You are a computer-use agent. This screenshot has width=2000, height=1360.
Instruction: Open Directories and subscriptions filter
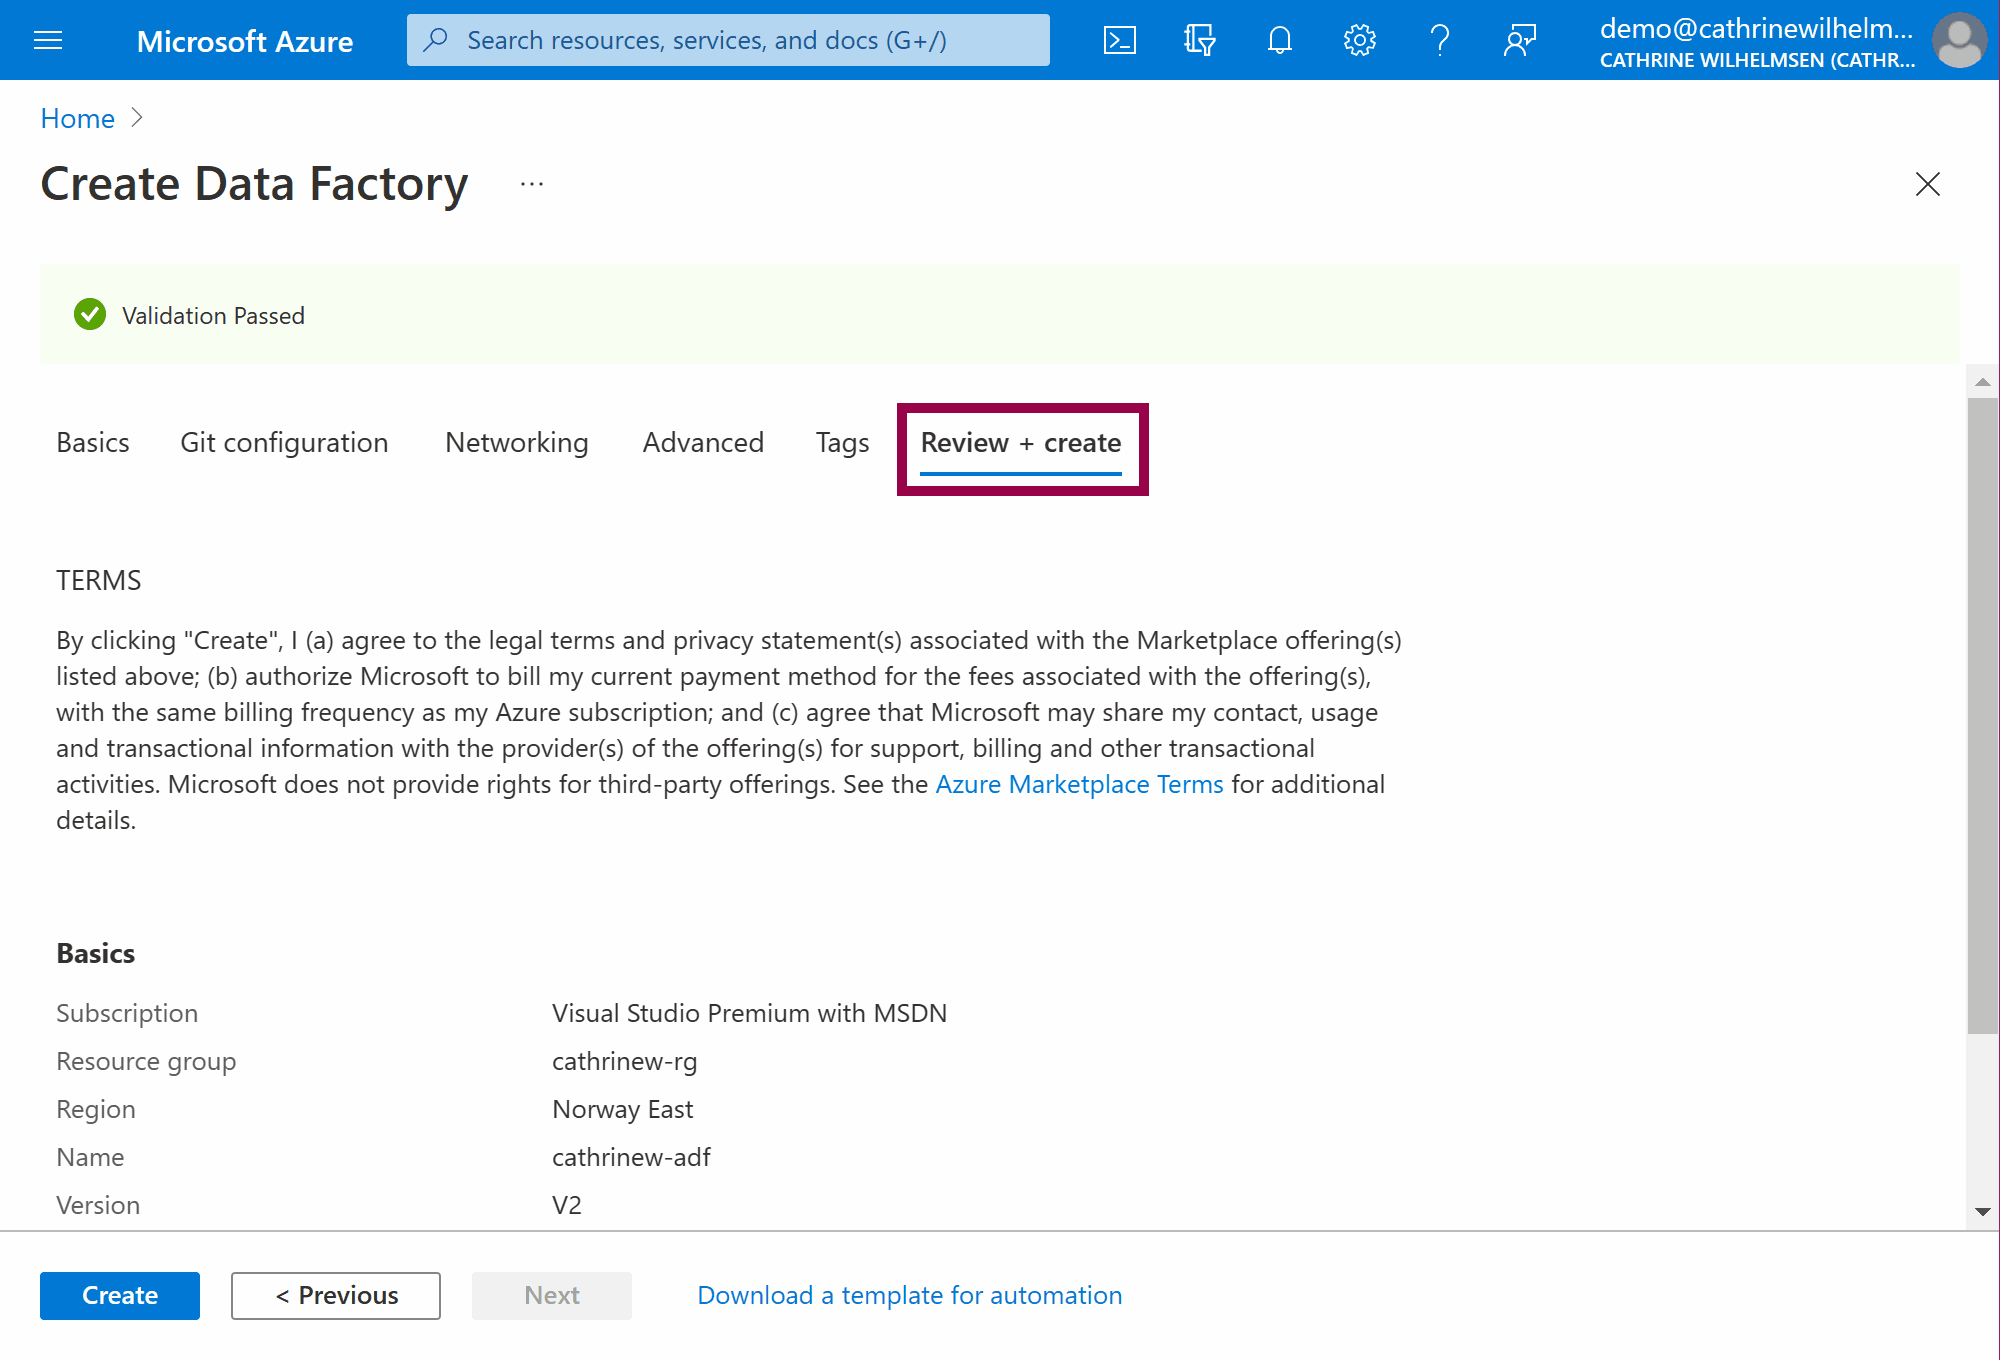[1199, 40]
